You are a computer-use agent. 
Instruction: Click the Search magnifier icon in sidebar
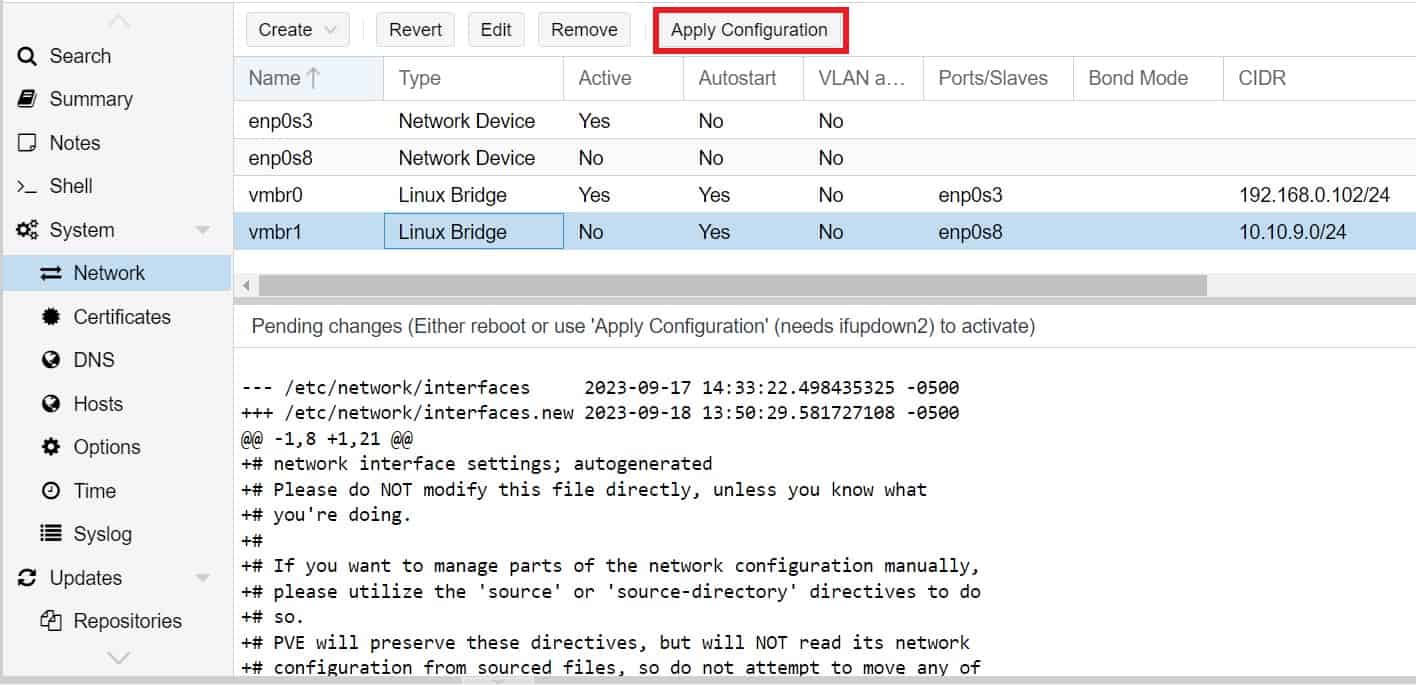point(27,56)
